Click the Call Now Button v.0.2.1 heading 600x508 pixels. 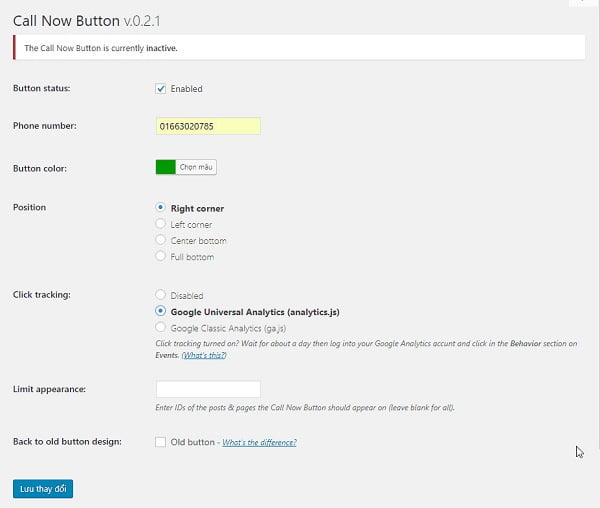(86, 21)
